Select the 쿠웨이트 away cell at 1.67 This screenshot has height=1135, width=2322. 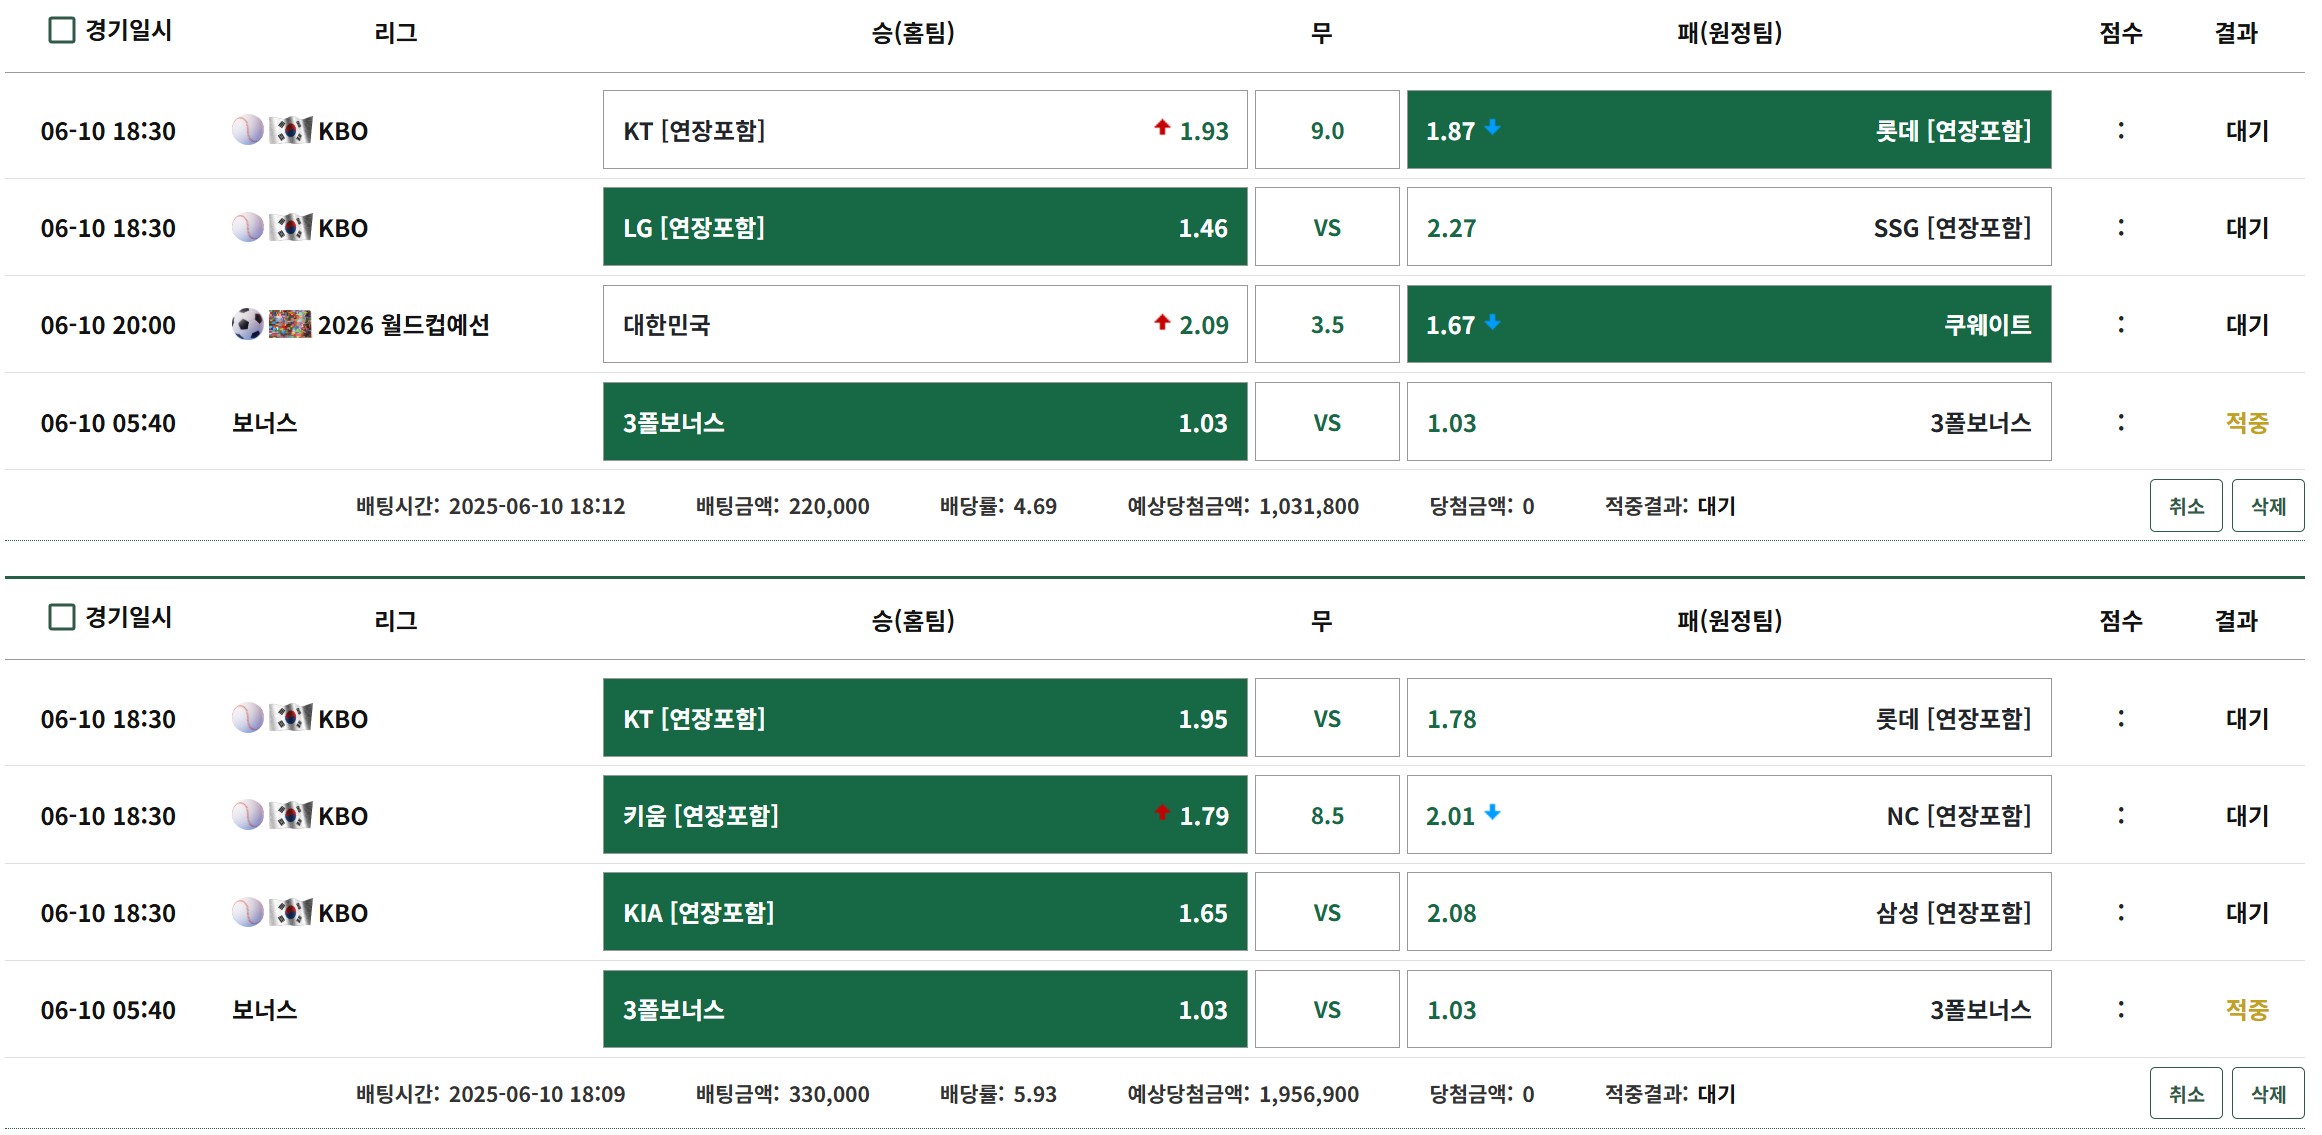1728,325
